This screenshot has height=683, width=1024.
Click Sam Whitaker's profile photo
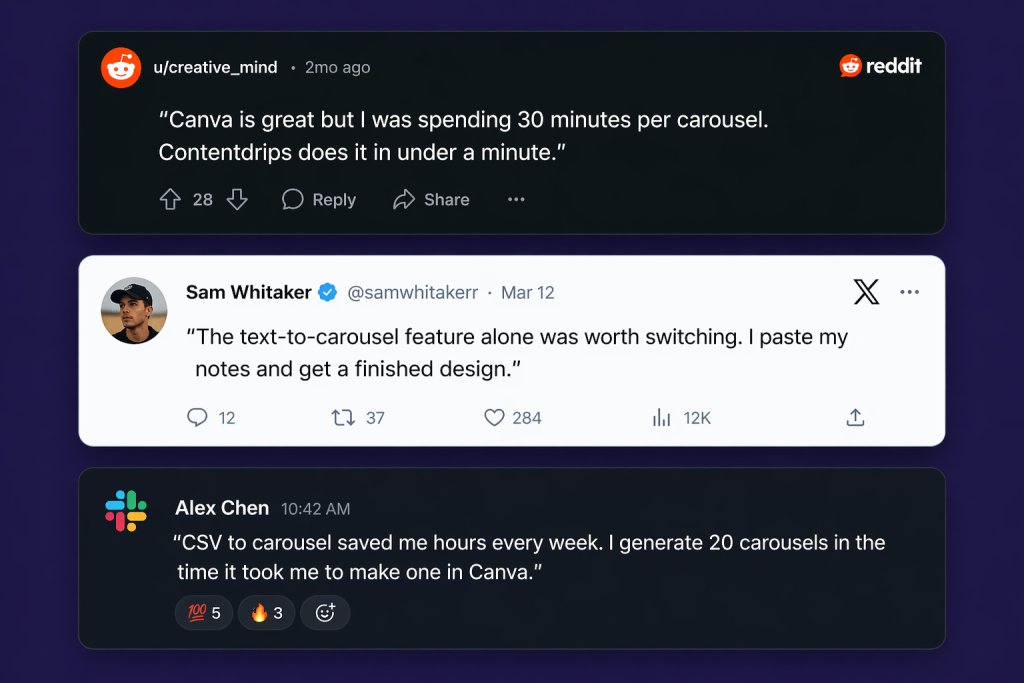(x=134, y=310)
